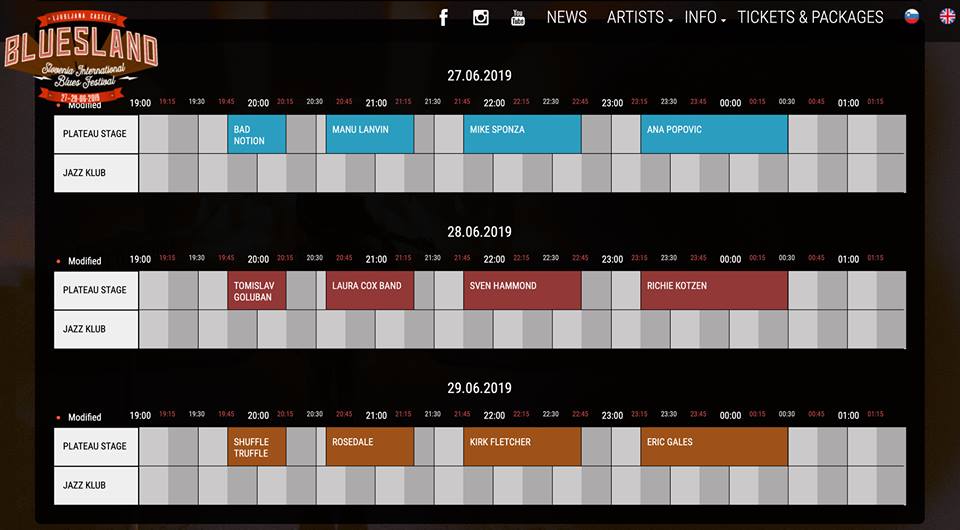
Task: Open the News menu item
Action: (x=567, y=17)
